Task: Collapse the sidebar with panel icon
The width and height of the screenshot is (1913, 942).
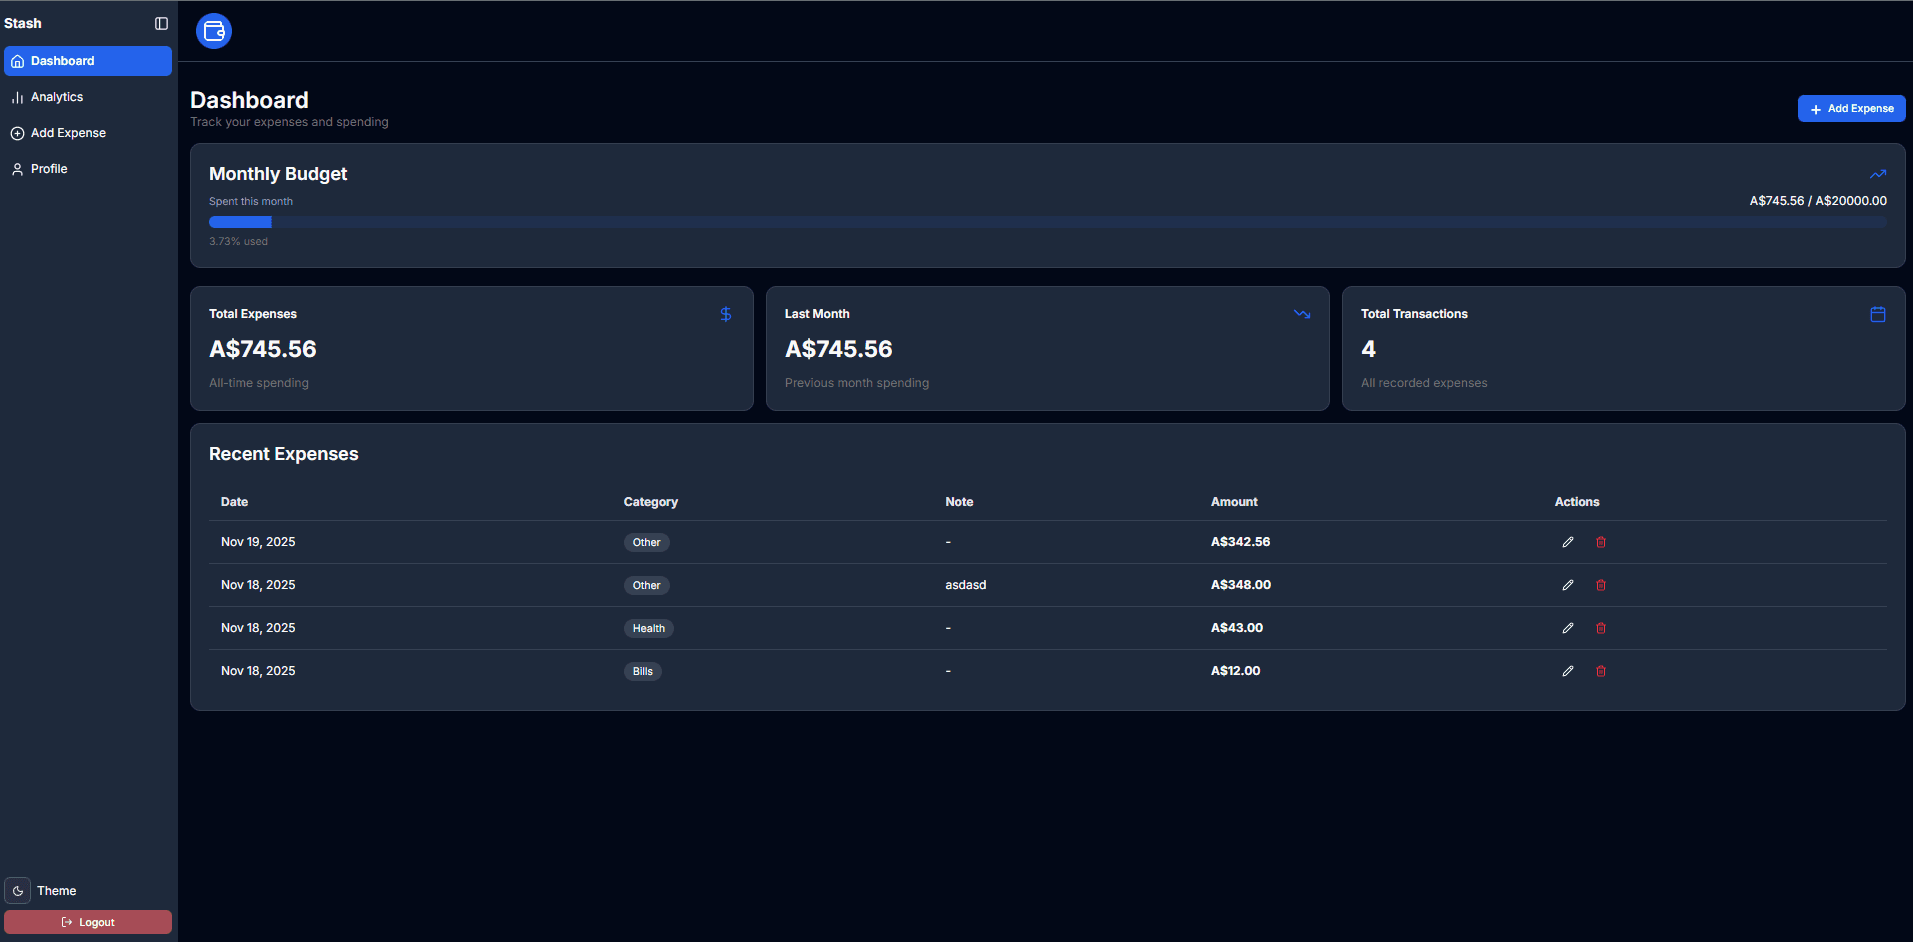Action: [x=161, y=23]
